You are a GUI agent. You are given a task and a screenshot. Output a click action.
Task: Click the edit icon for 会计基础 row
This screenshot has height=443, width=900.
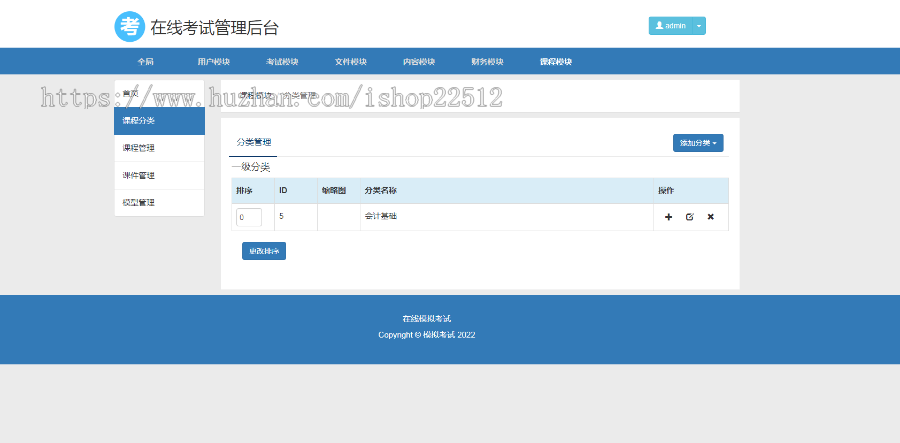[x=689, y=217]
